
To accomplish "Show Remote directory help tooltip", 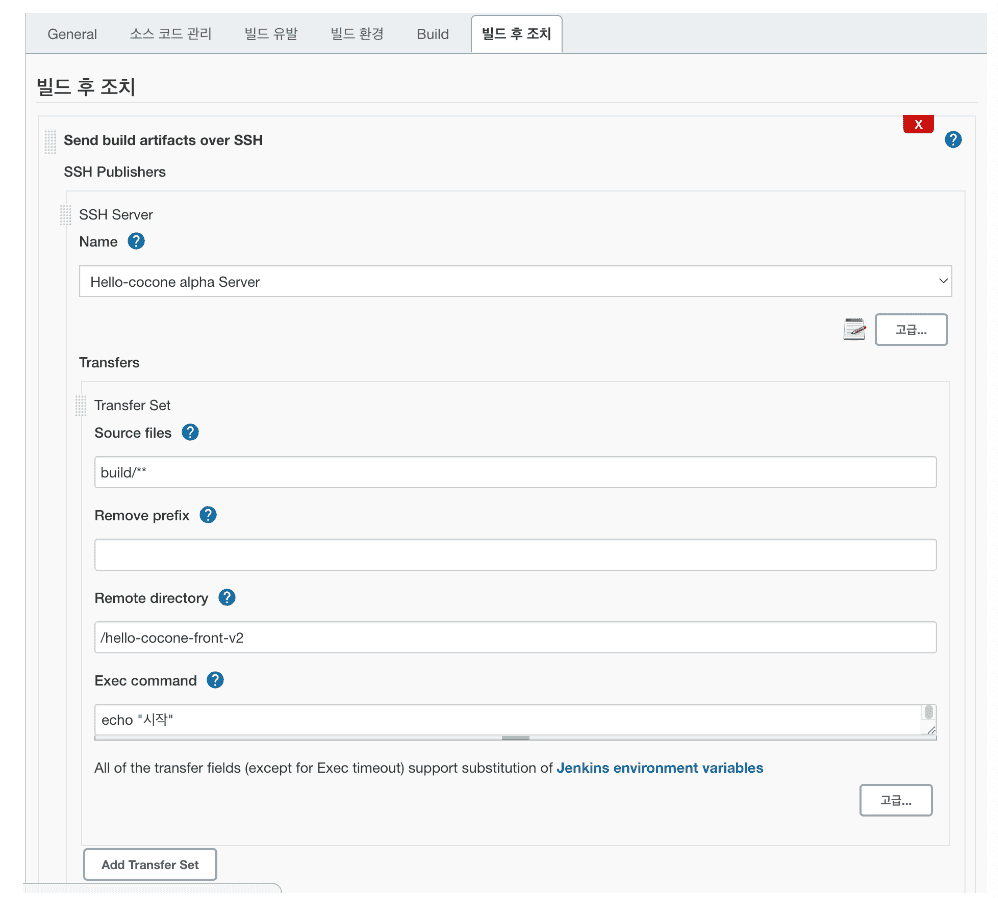I will [227, 598].
